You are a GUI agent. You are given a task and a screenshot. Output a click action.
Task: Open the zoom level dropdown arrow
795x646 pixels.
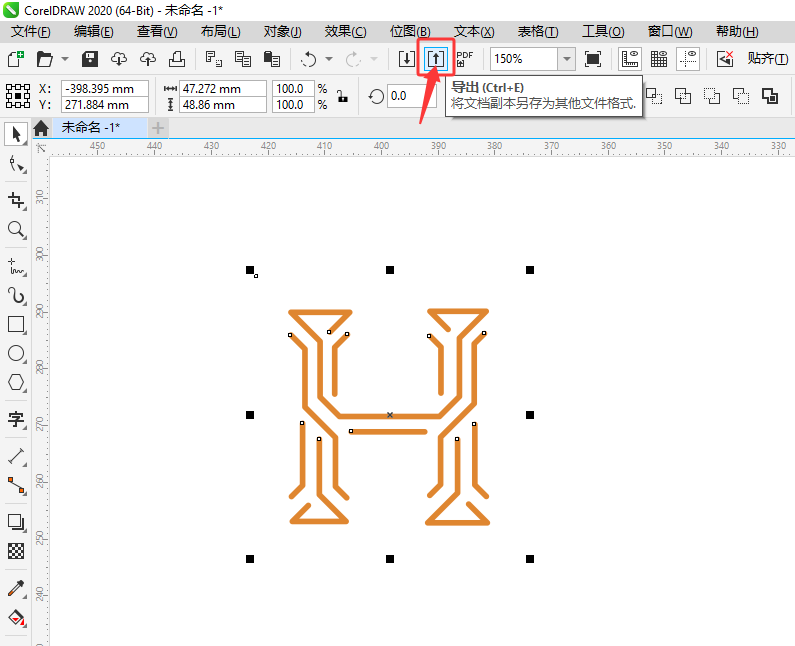(566, 59)
